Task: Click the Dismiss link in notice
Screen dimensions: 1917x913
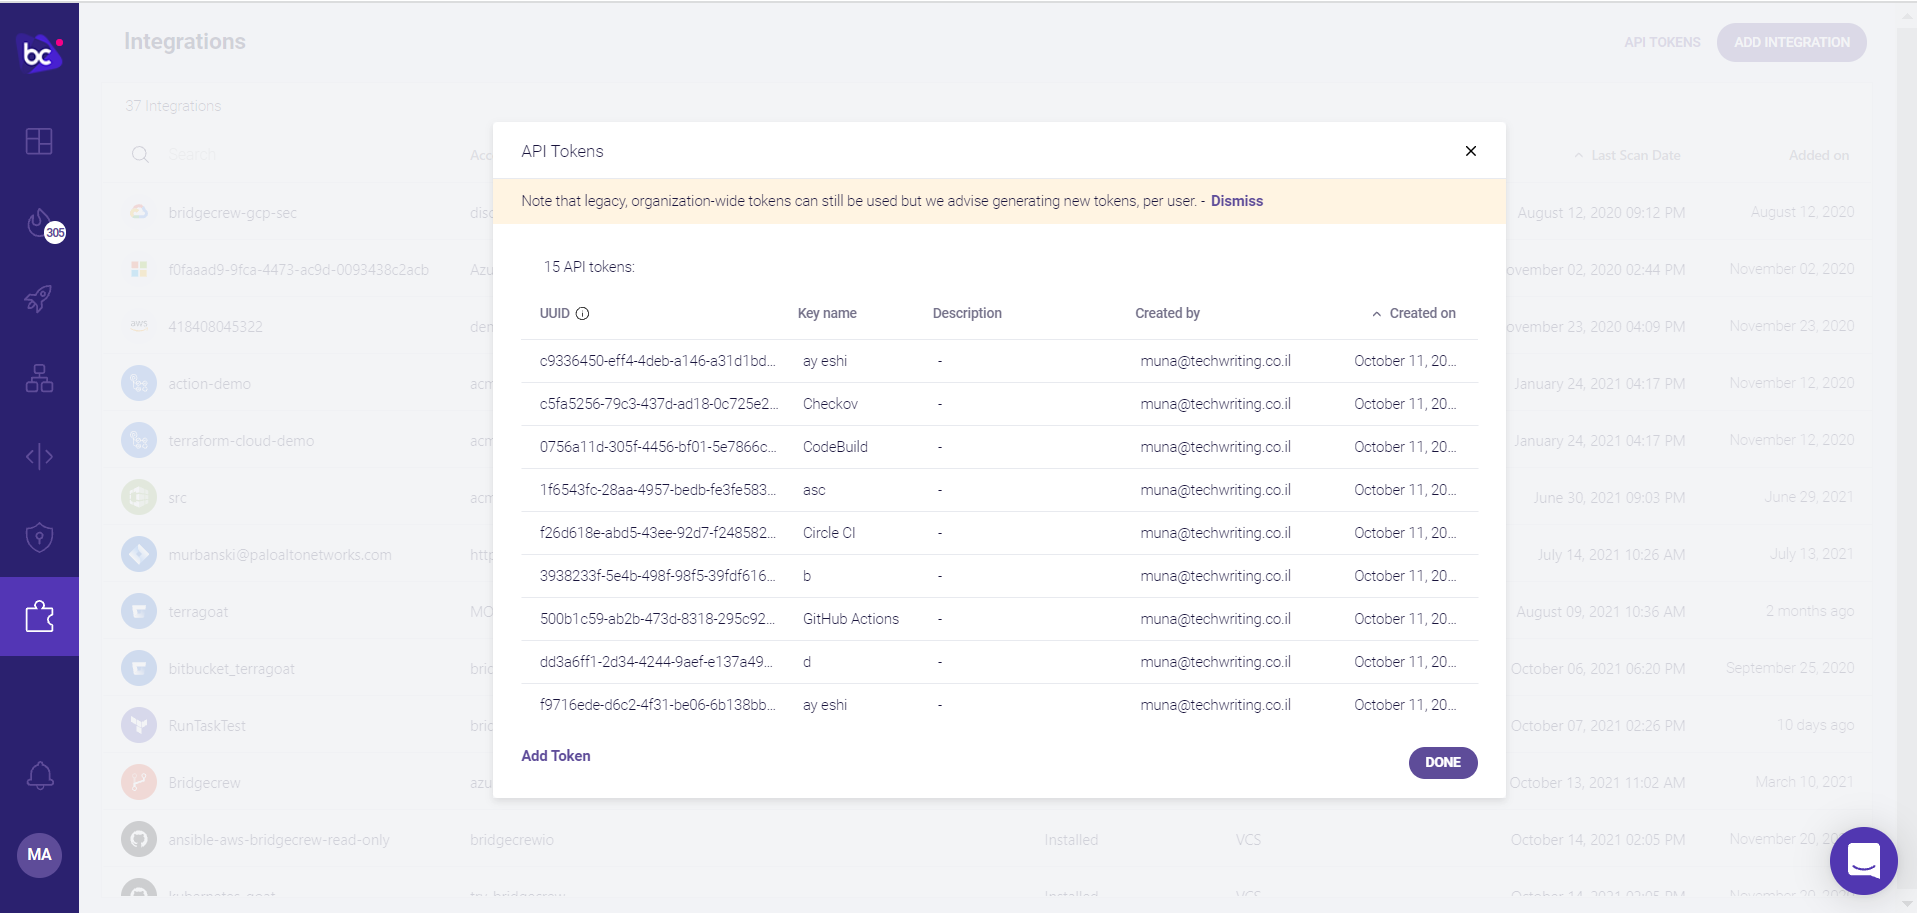Action: tap(1237, 201)
